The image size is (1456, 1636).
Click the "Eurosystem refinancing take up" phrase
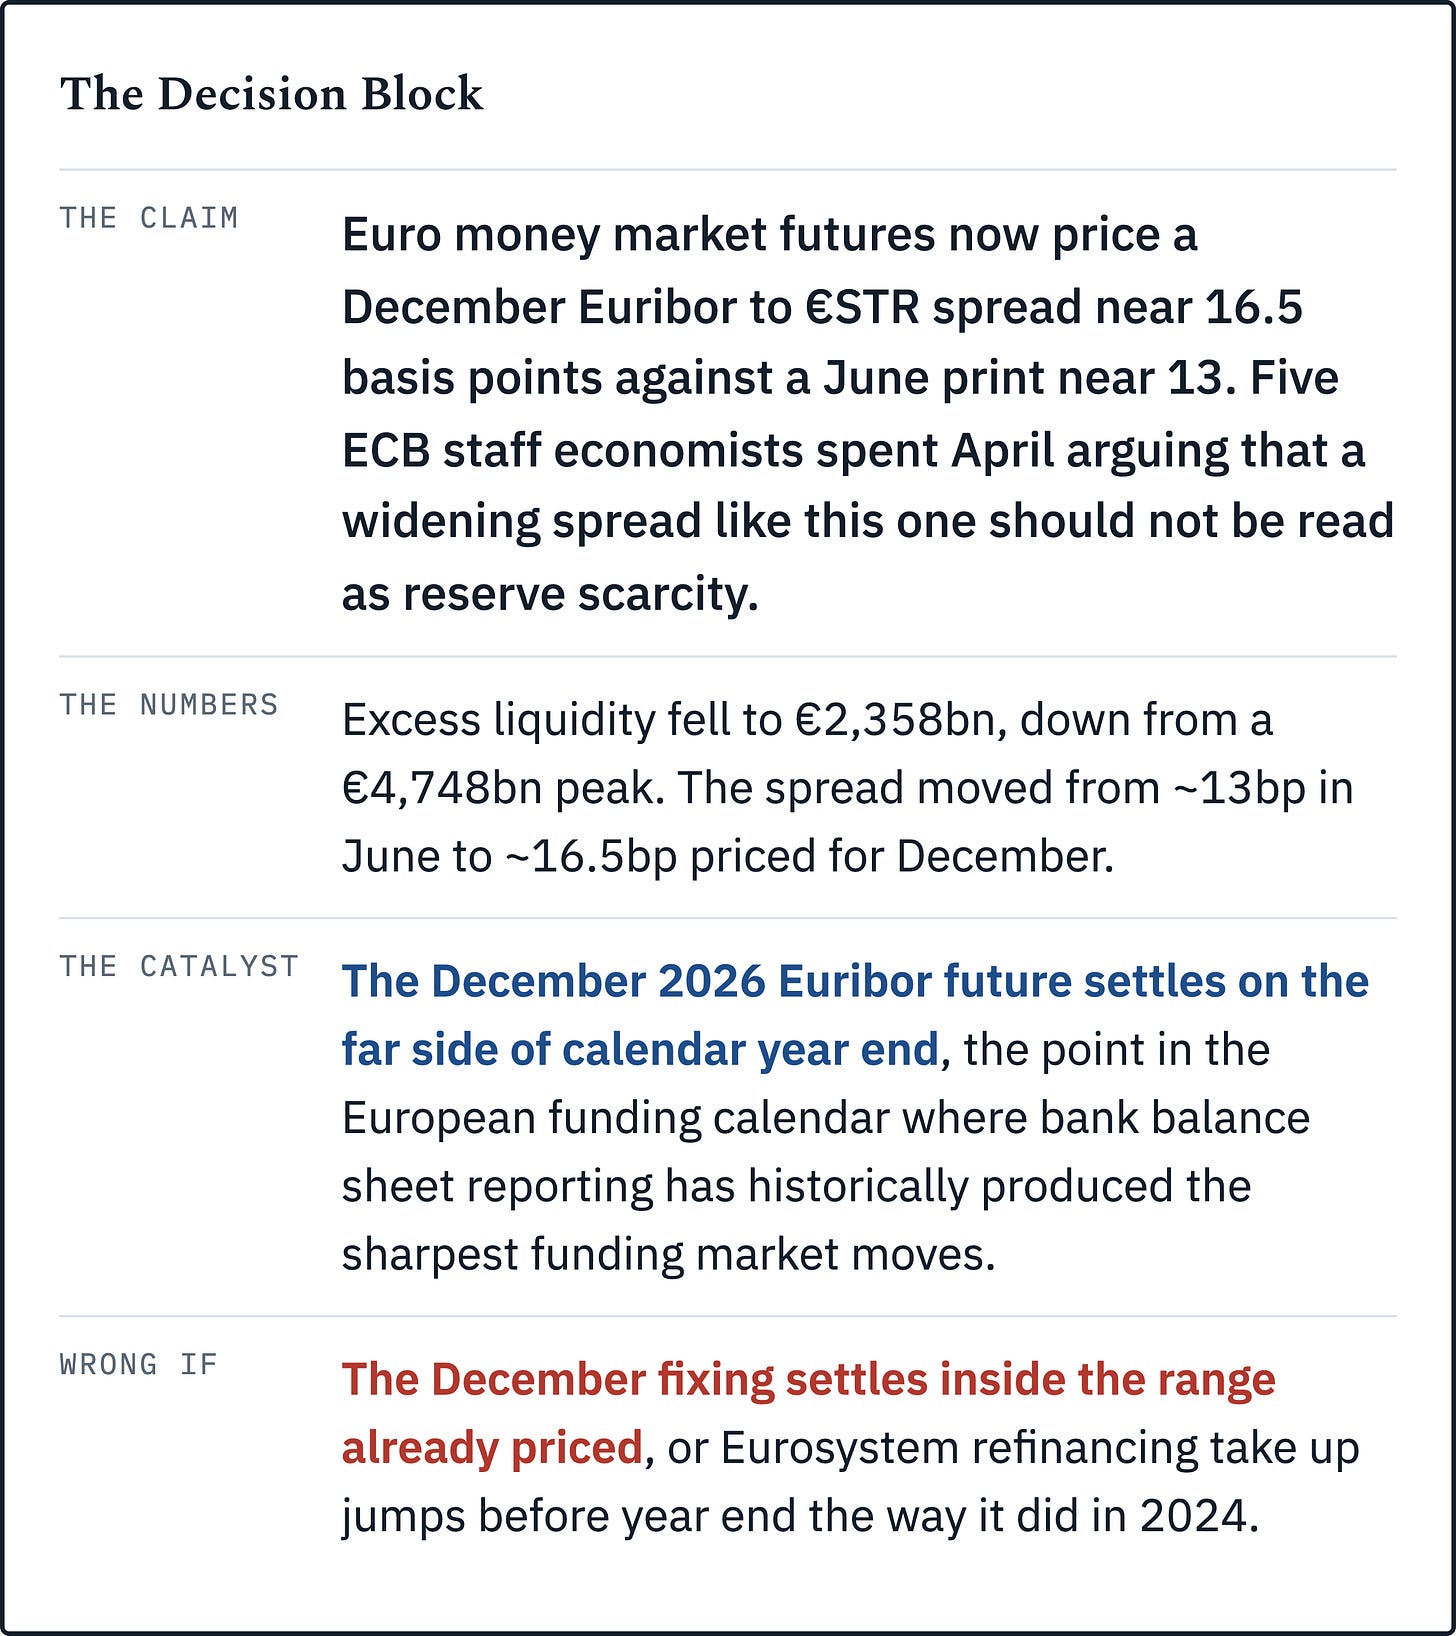pyautogui.click(x=1040, y=1448)
